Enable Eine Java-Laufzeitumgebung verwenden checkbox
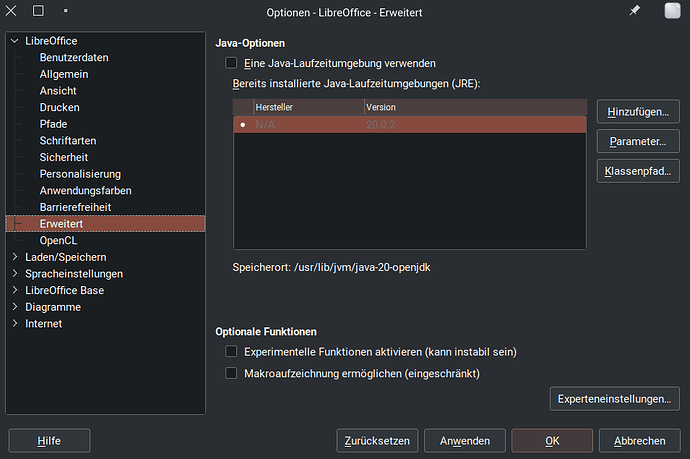 231,63
